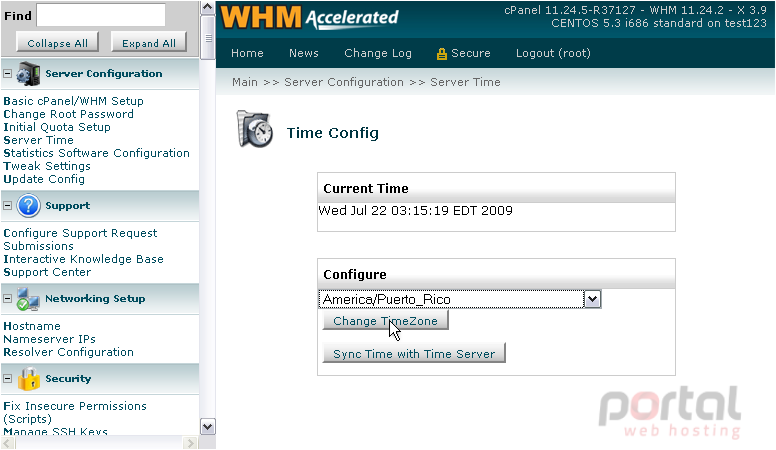Click the sidebar scroll up arrow
This screenshot has width=776, height=450.
tap(207, 7)
